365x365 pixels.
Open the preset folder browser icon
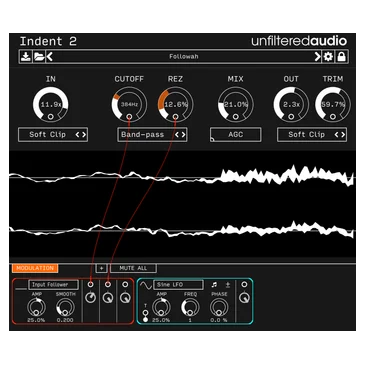(x=39, y=57)
